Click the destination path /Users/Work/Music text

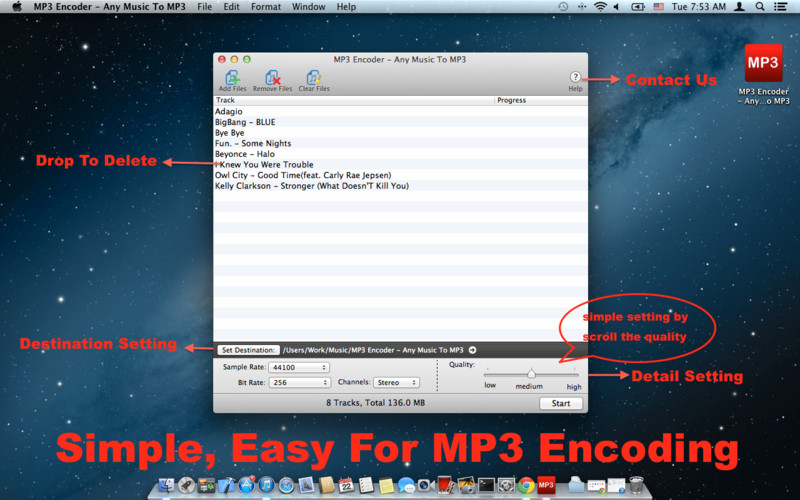point(373,350)
